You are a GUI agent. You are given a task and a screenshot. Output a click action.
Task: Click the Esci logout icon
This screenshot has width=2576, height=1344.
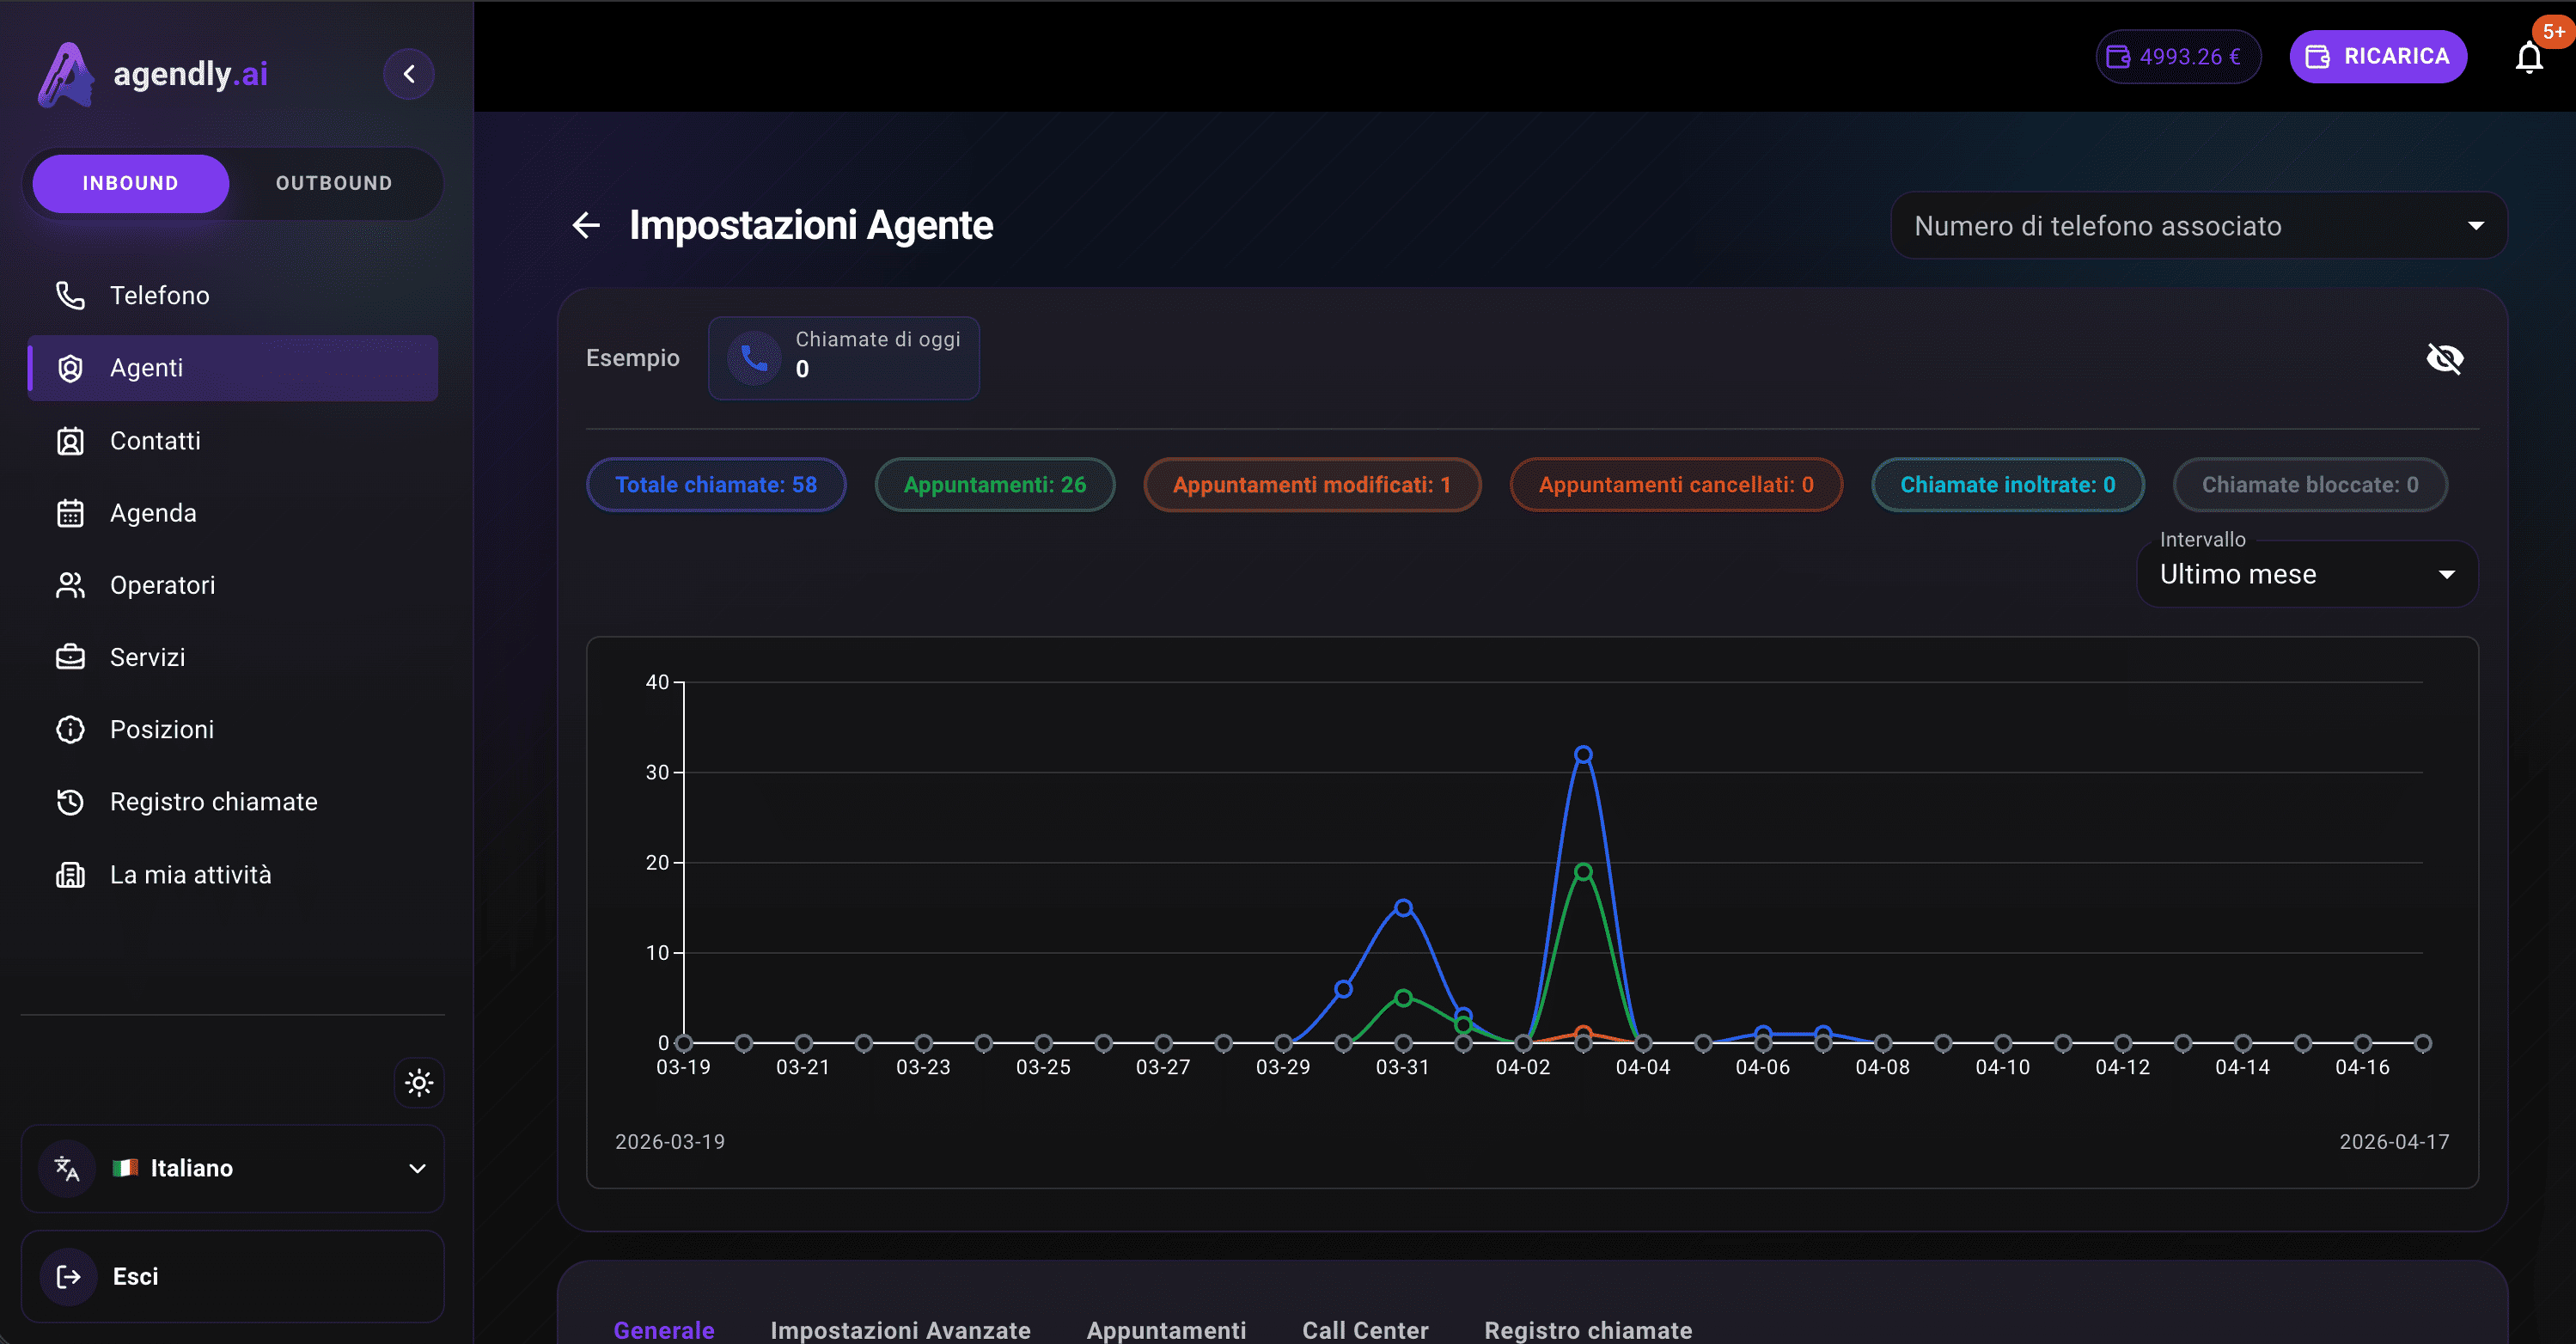[69, 1276]
